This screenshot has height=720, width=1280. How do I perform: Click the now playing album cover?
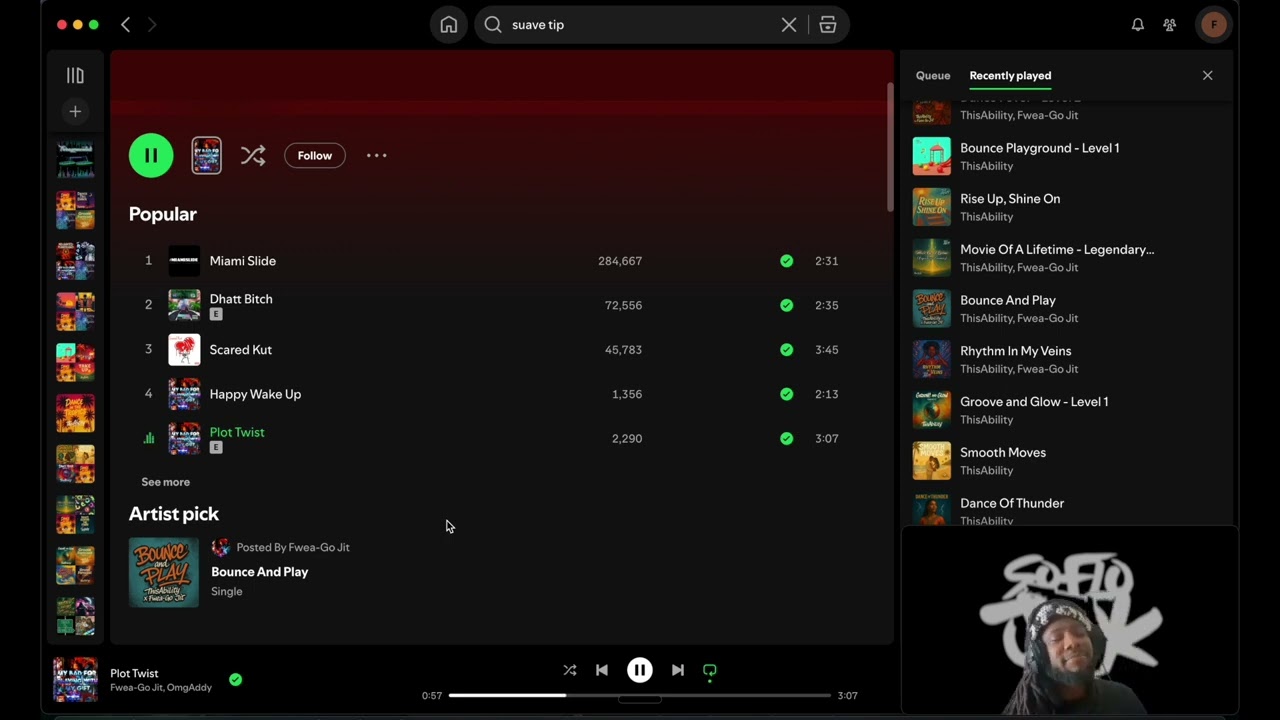75,680
